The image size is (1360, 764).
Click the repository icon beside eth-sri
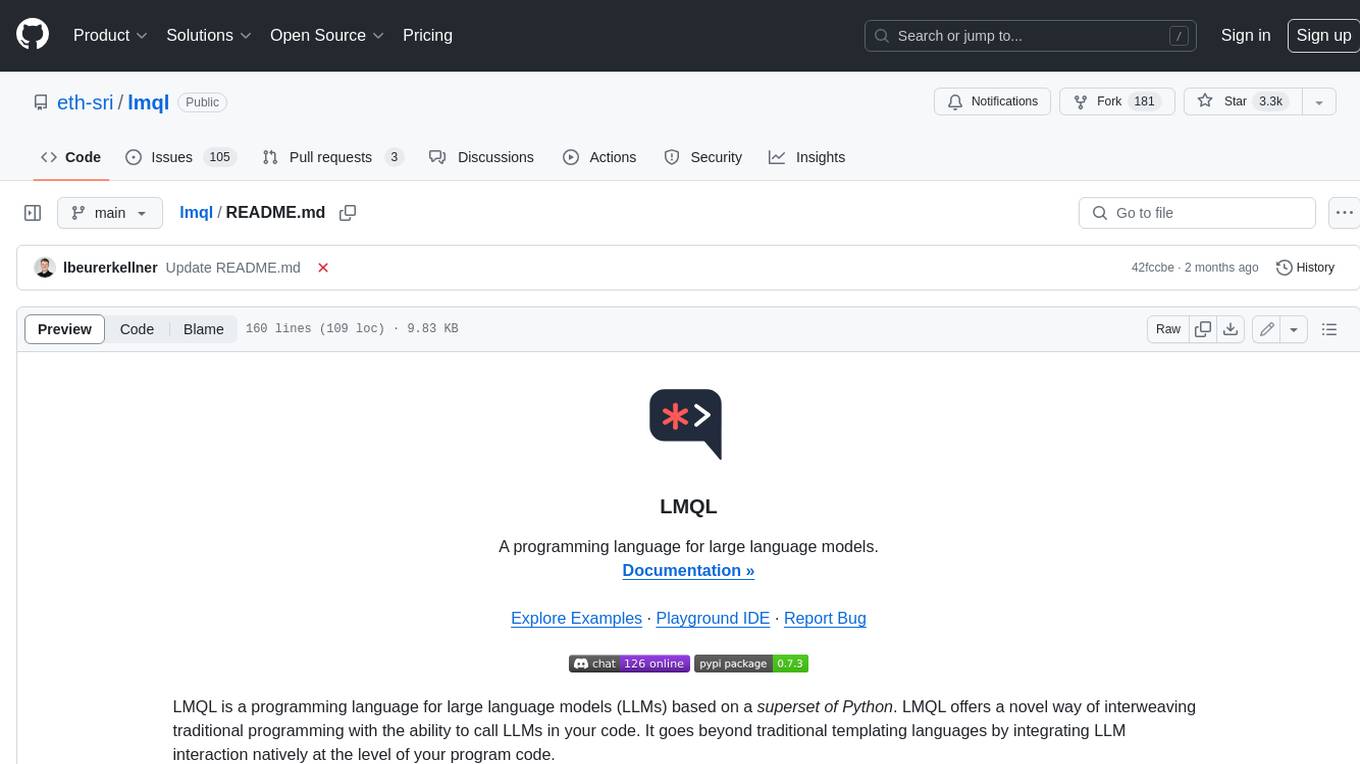41,102
